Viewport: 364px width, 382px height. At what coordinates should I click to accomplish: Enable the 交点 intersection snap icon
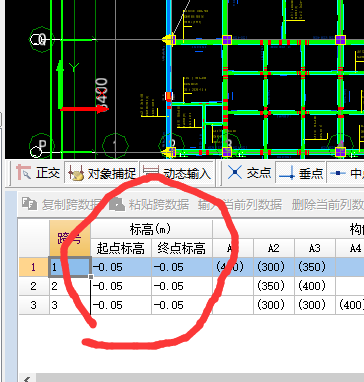click(235, 172)
